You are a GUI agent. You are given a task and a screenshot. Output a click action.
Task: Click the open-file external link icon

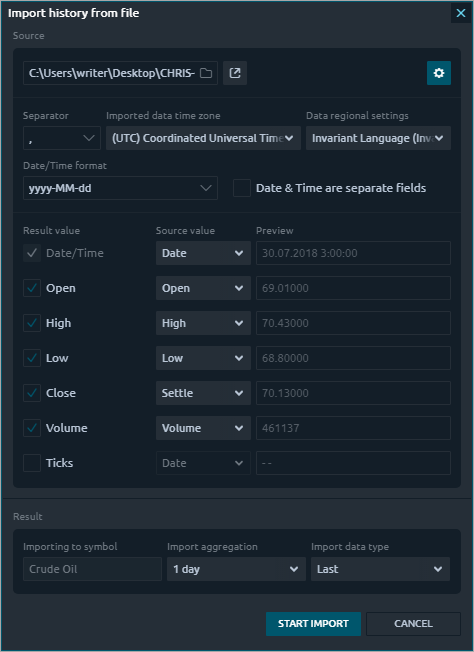(x=235, y=73)
